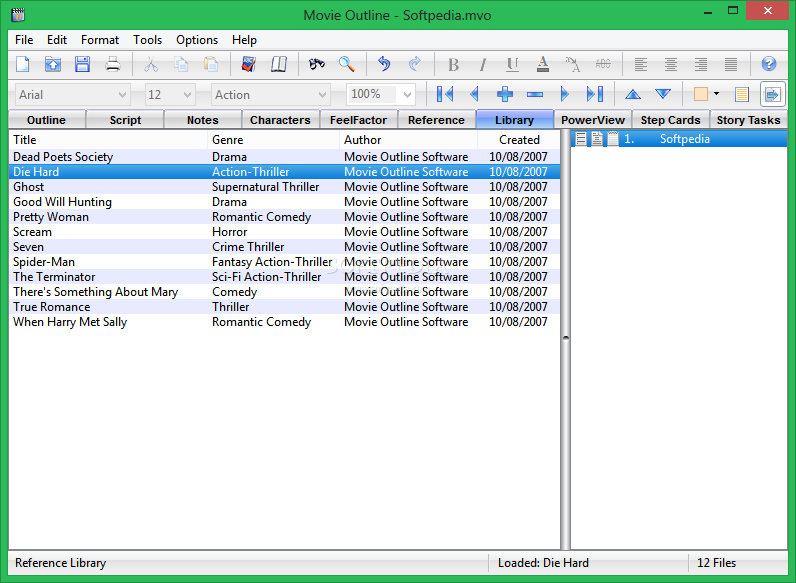The height and width of the screenshot is (583, 796).
Task: Go to previous step arrow
Action: pos(475,94)
